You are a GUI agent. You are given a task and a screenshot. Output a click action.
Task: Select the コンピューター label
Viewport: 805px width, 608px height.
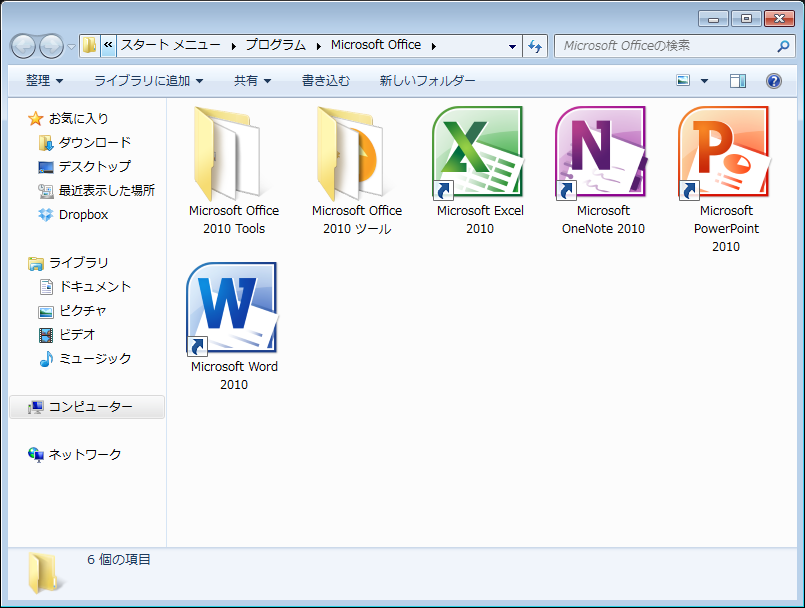click(x=90, y=407)
